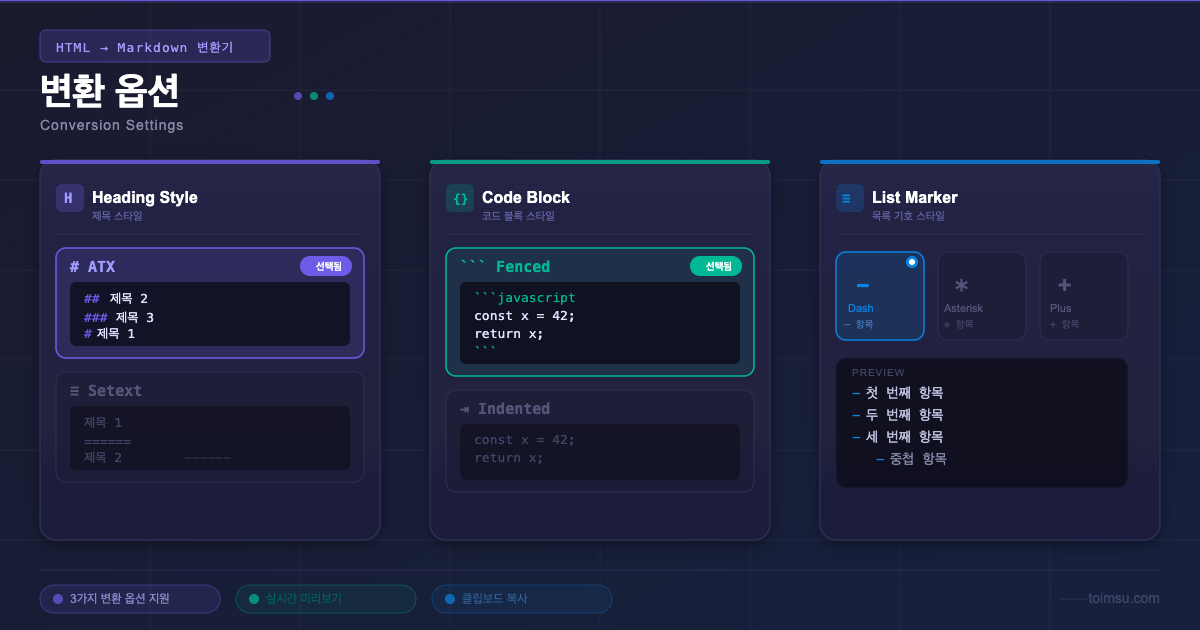Select the Dash radio indicator
The height and width of the screenshot is (630, 1200).
(x=911, y=262)
